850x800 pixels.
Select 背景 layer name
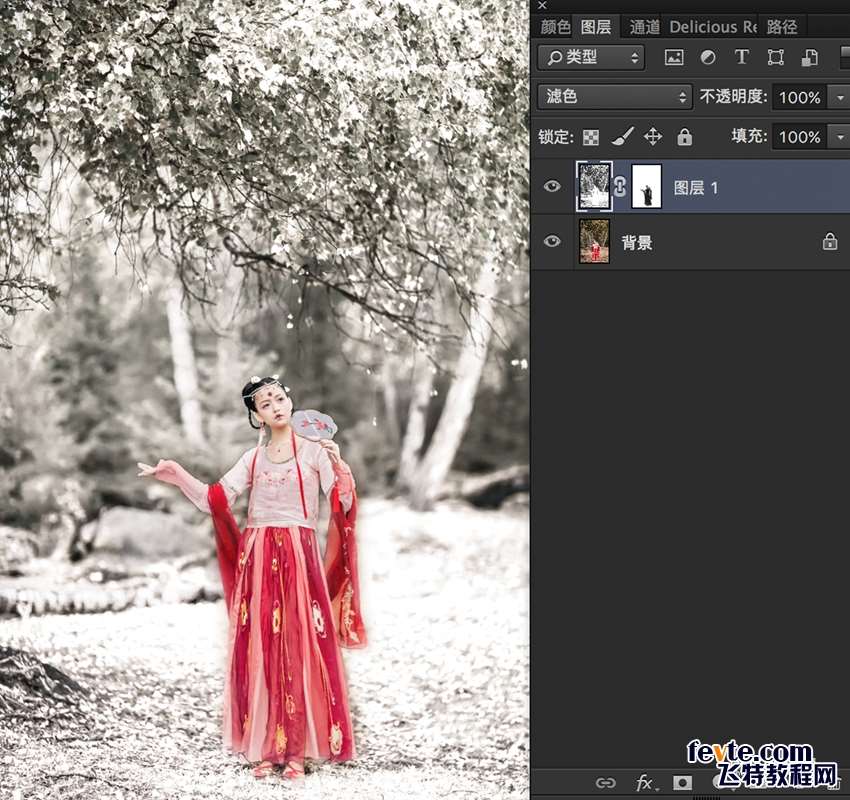tap(636, 242)
